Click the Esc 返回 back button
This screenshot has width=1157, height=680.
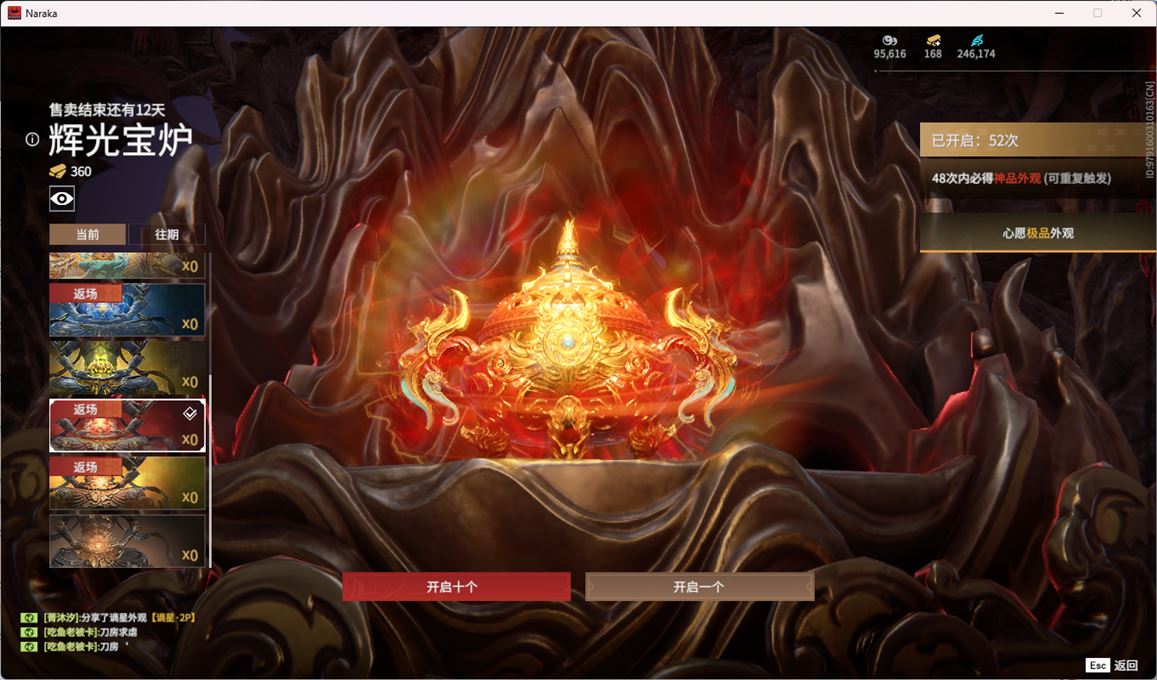pyautogui.click(x=1113, y=665)
